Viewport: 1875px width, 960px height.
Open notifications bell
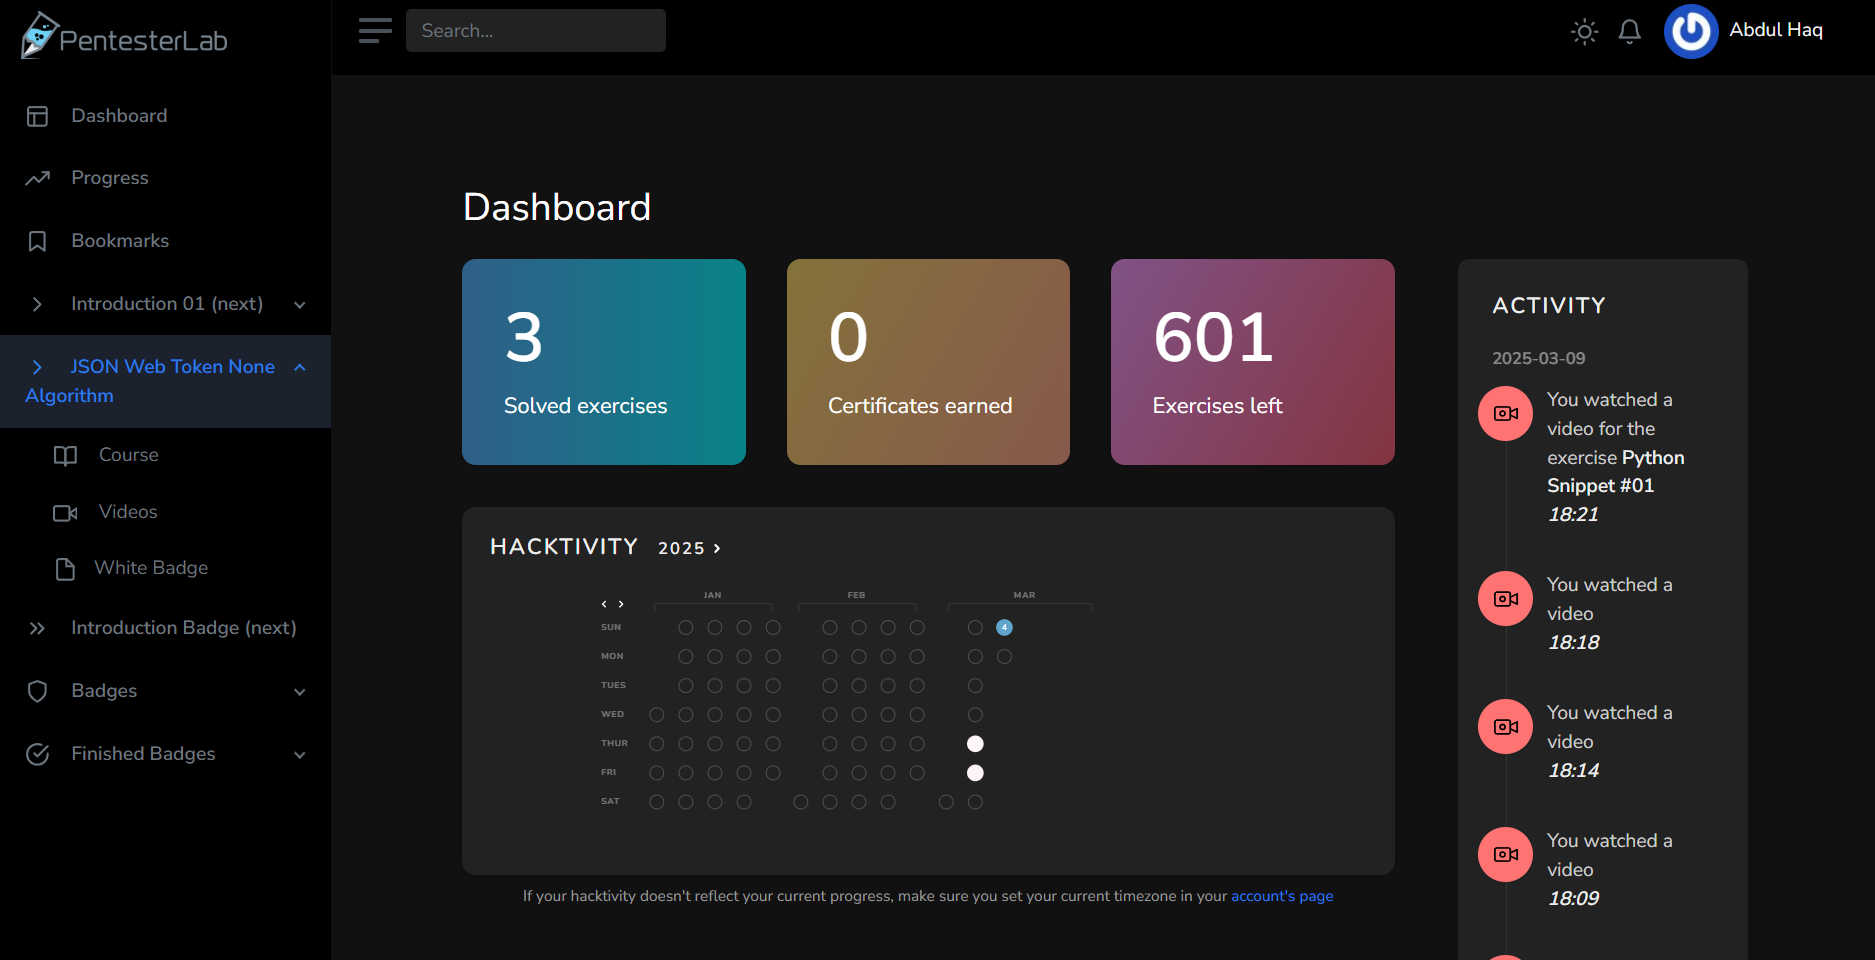[1630, 31]
